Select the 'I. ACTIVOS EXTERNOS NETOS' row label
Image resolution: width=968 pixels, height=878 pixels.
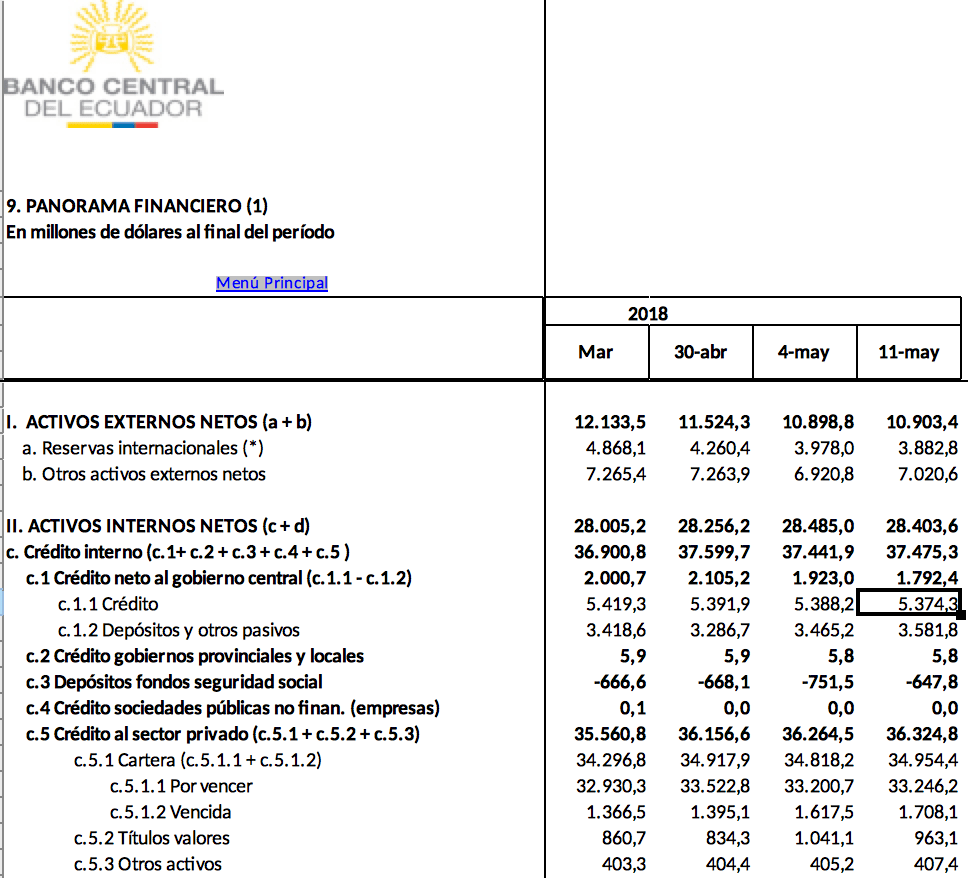pyautogui.click(x=159, y=422)
